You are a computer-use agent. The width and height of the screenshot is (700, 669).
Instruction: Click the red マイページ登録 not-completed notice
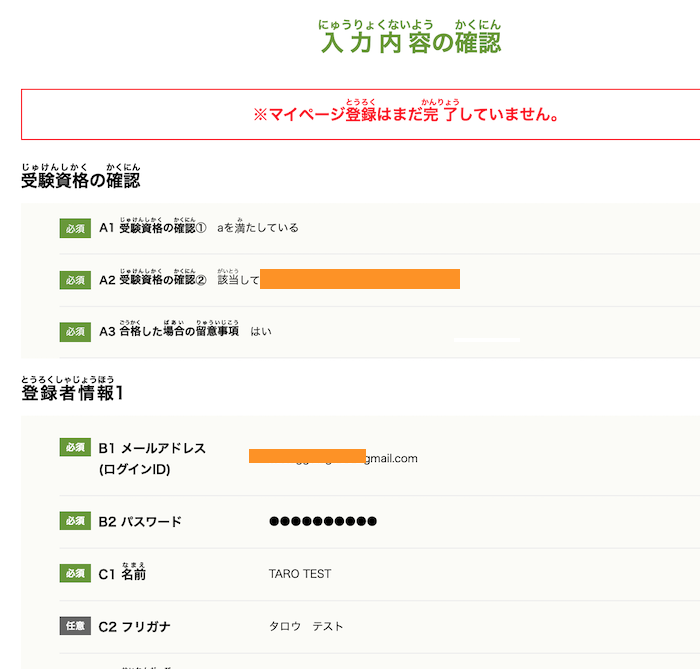coord(406,114)
